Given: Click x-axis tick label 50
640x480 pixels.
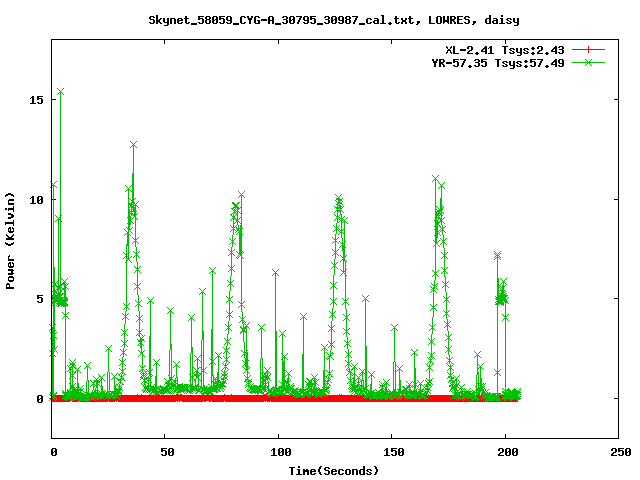Looking at the screenshot, I should pyautogui.click(x=167, y=452).
